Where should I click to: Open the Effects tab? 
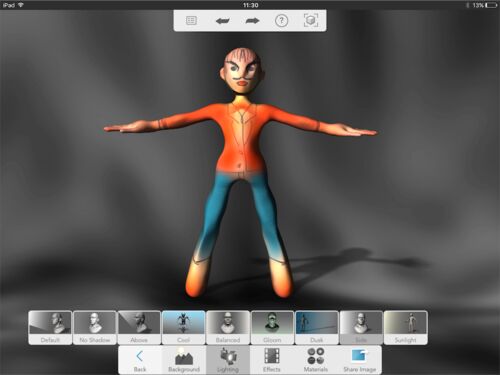pyautogui.click(x=272, y=360)
